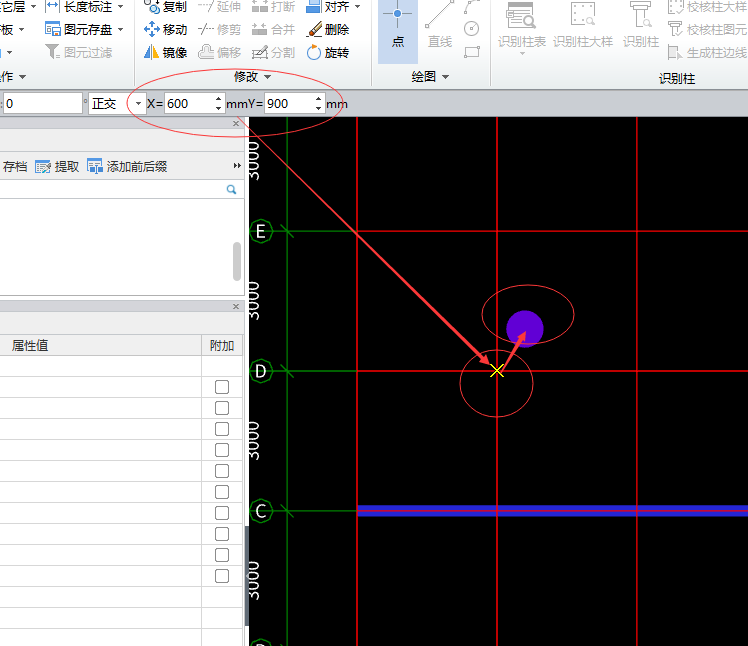Tick the first 附加 checkbox
The height and width of the screenshot is (646, 748).
coord(222,387)
